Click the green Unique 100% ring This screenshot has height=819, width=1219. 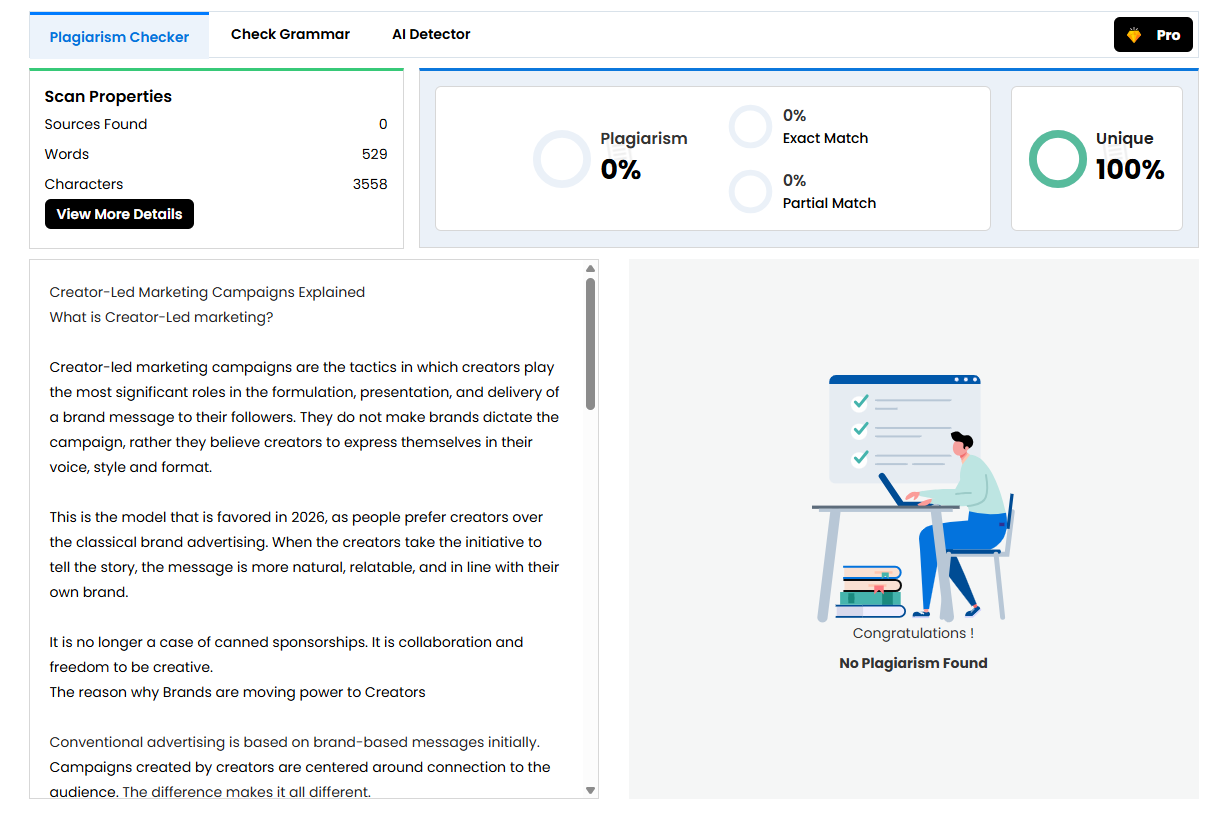point(1057,159)
